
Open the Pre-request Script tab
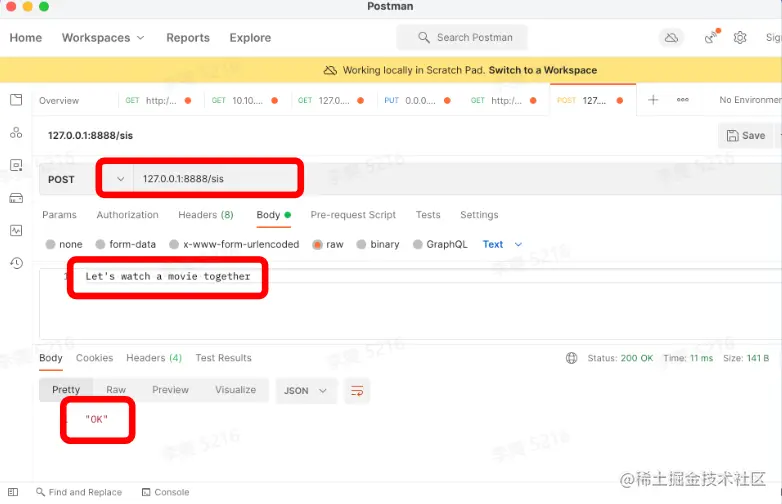(353, 215)
